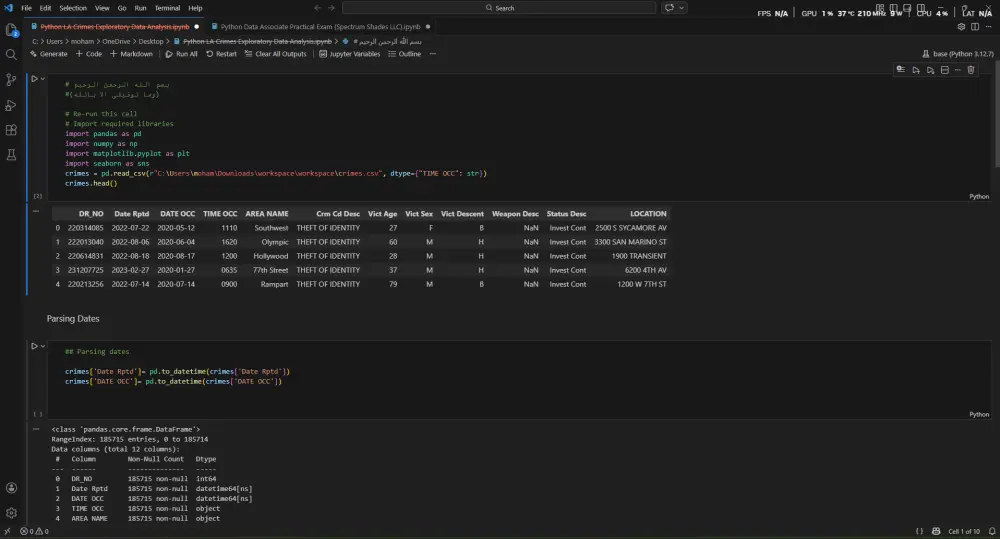Show errors and warnings in status bar

(x=34, y=531)
